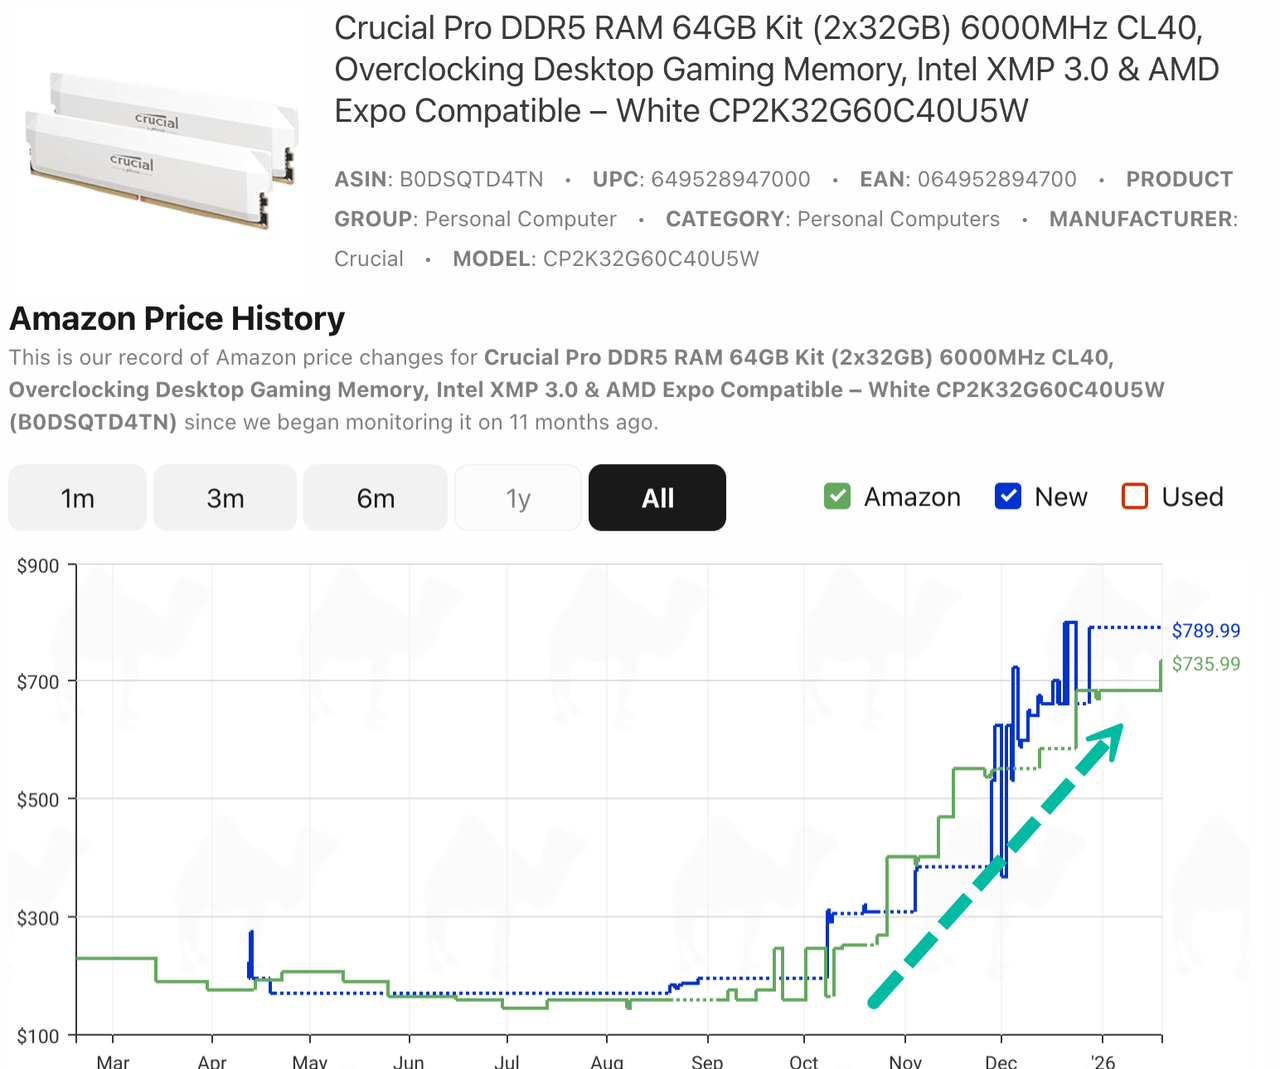Click the manufacturer value Crucial
This screenshot has width=1280, height=1069.
(x=369, y=259)
